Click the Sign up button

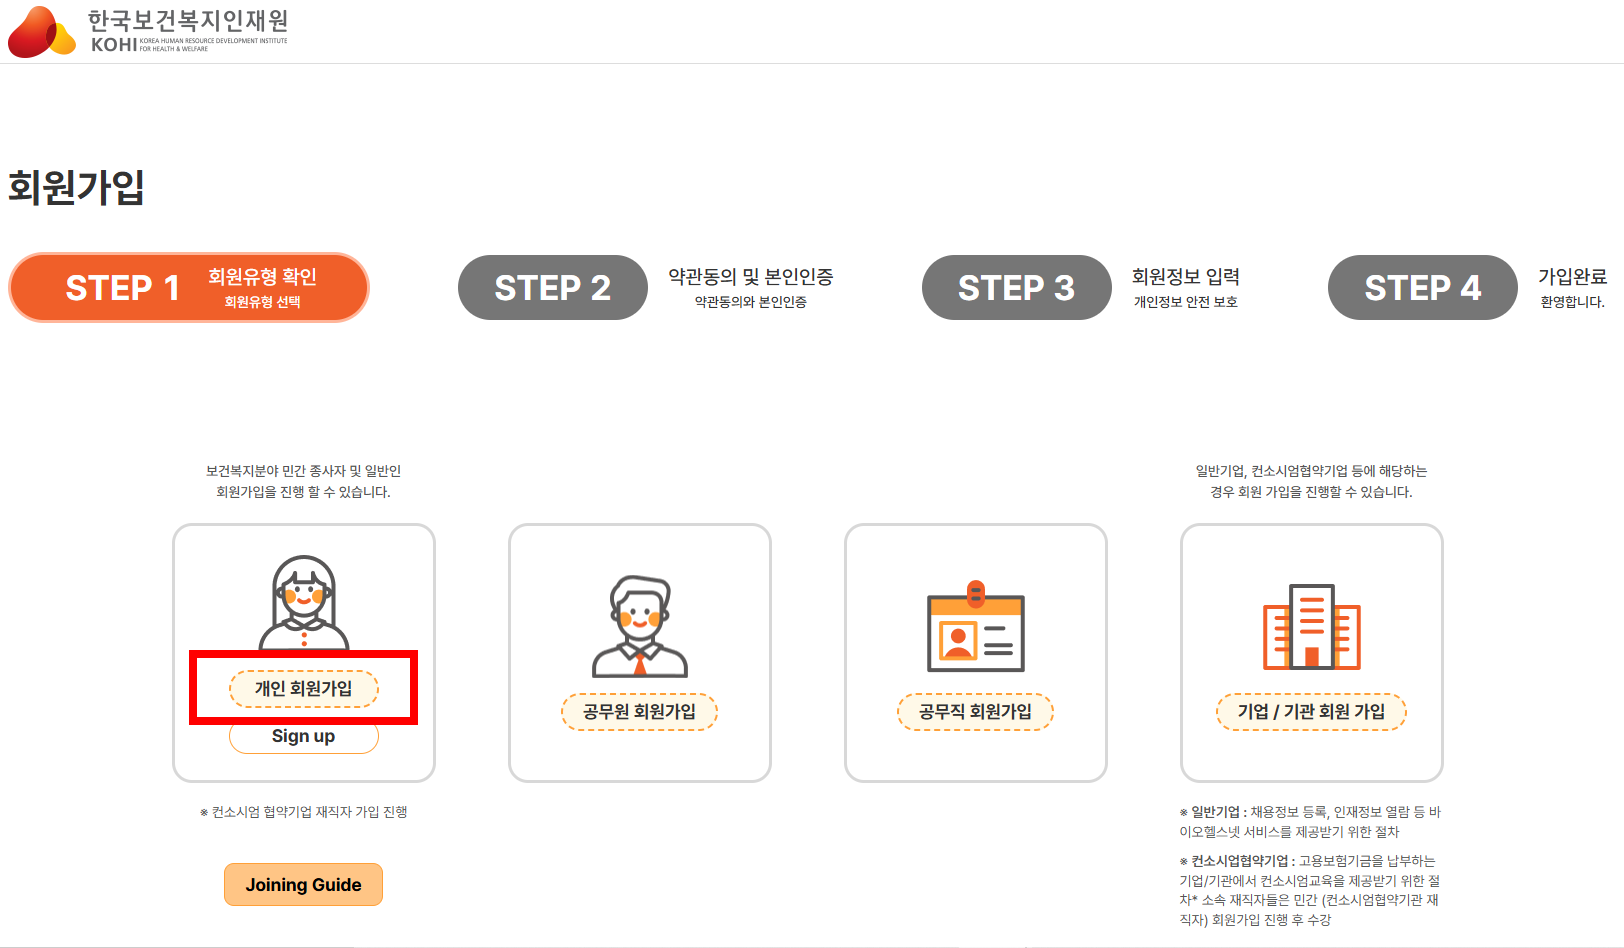pyautogui.click(x=303, y=737)
